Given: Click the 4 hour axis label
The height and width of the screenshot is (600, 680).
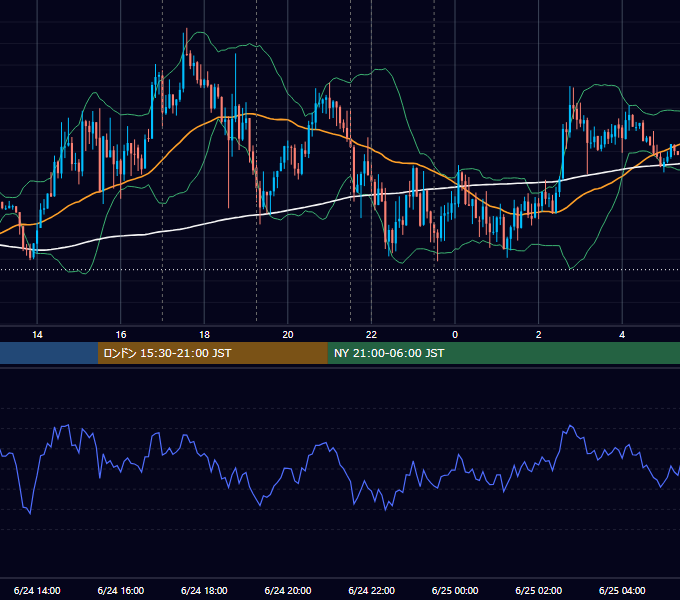Looking at the screenshot, I should [622, 335].
